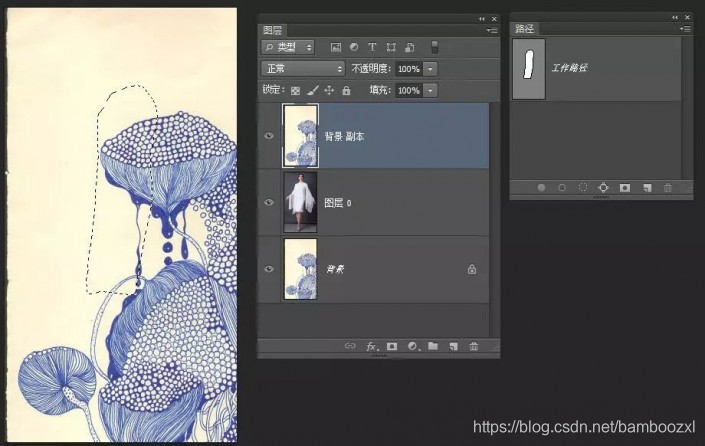The height and width of the screenshot is (446, 705).
Task: Delete layer with trash icon in Layers panel
Action: [x=474, y=346]
